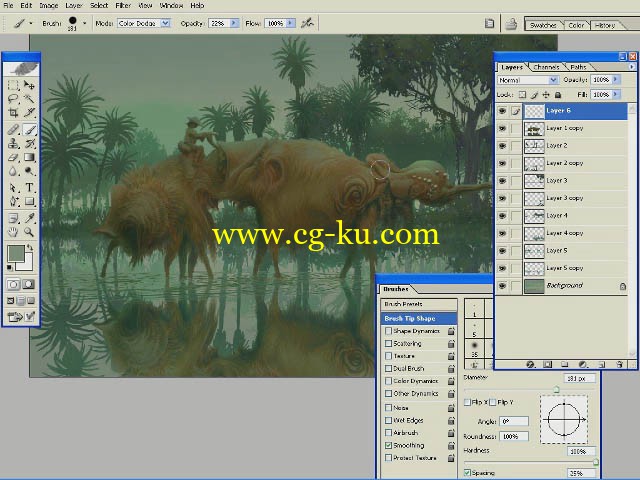The image size is (640, 480).
Task: Select the Crop tool
Action: (x=13, y=112)
